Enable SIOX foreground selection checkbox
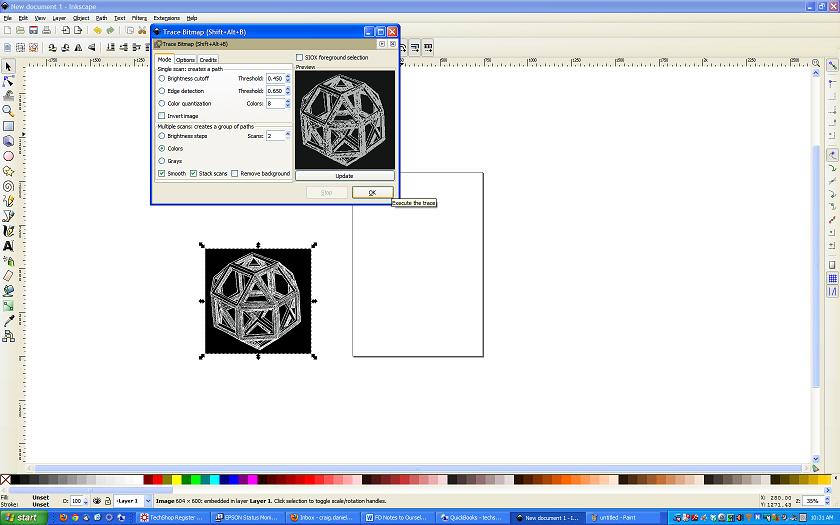Image resolution: width=840 pixels, height=525 pixels. click(299, 57)
